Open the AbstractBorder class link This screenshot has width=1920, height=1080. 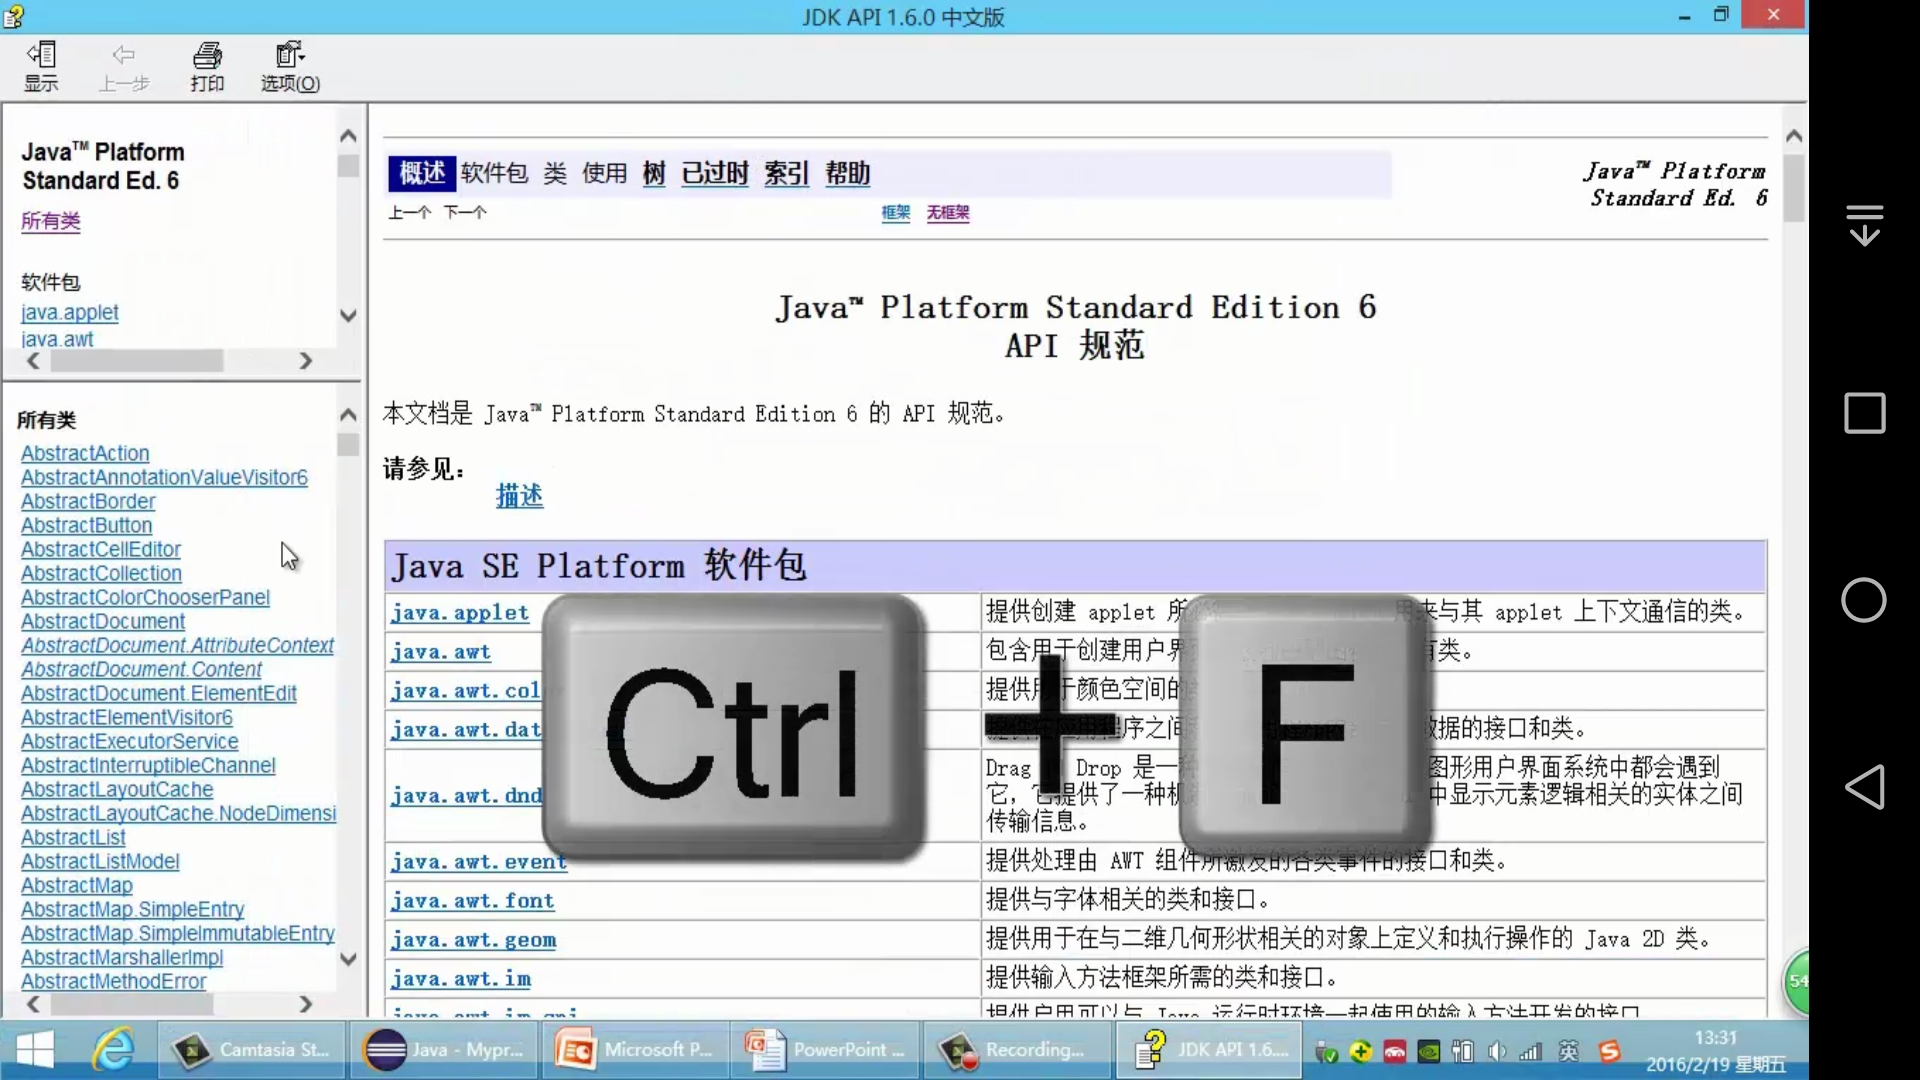point(88,502)
